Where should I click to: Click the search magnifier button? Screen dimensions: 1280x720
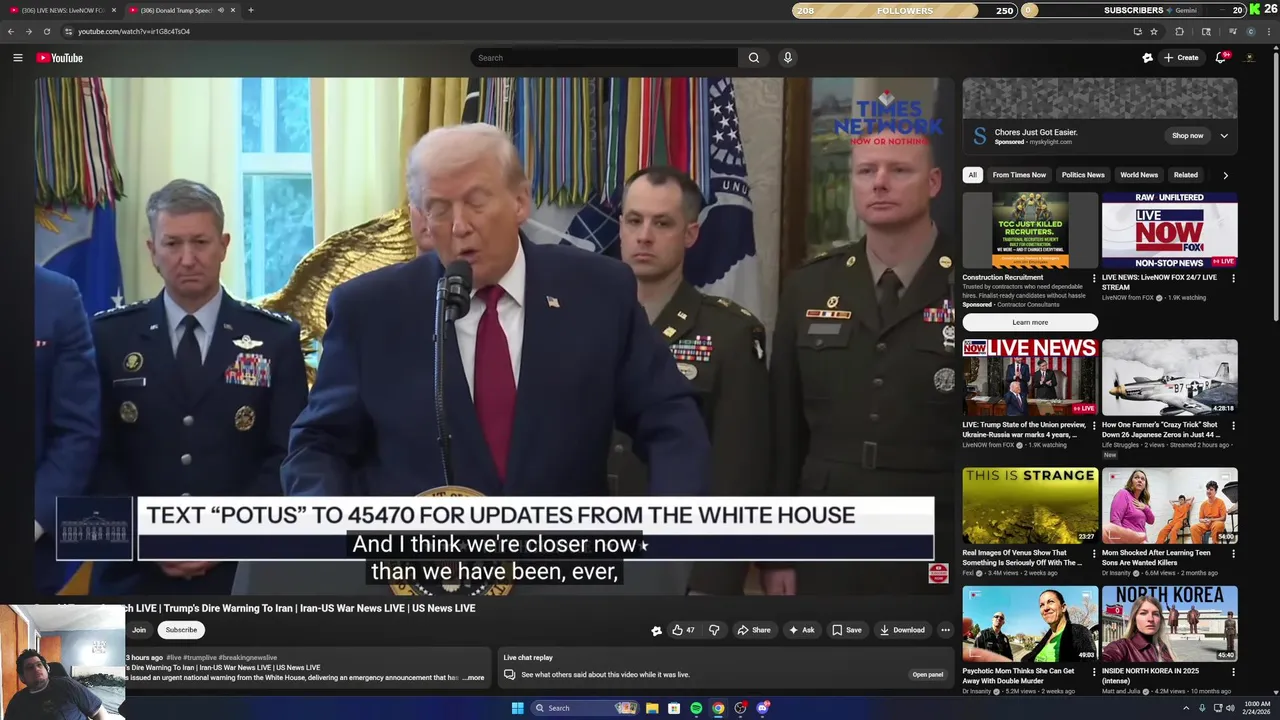pyautogui.click(x=754, y=58)
